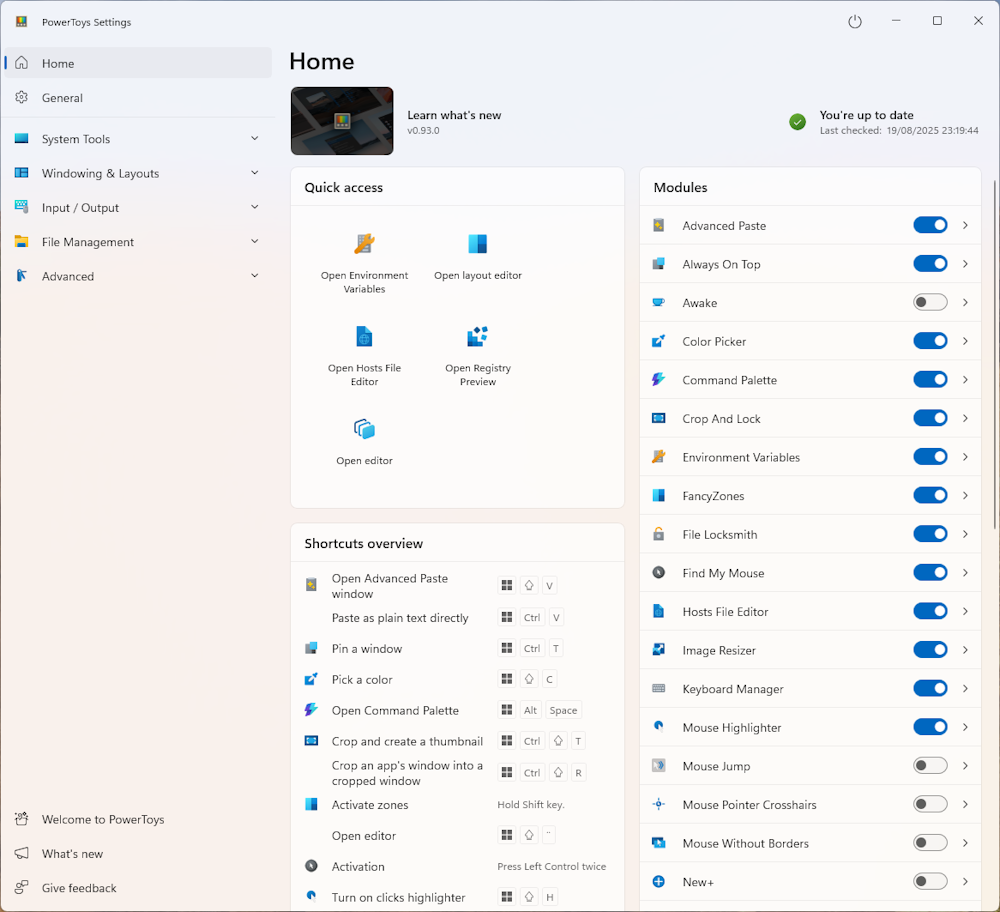Click the PowerToys power icon in title bar
The image size is (1000, 912).
pos(855,22)
